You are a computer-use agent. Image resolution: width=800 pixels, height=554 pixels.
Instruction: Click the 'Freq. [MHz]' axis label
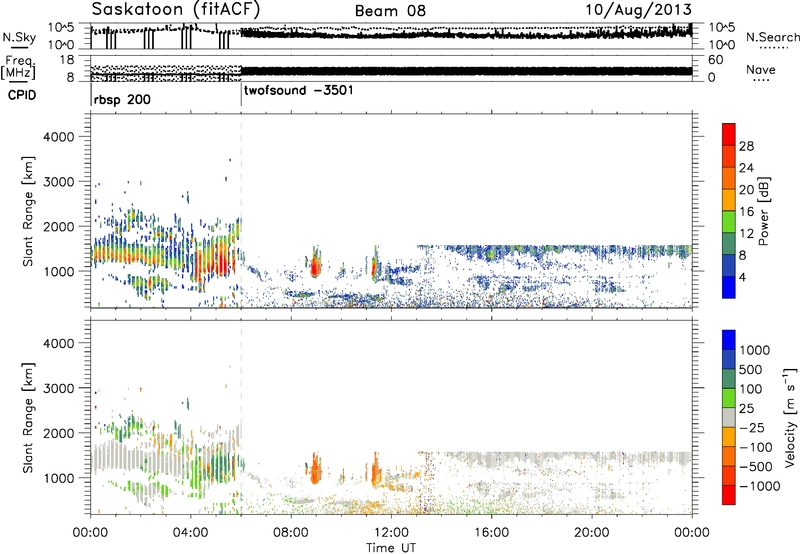[x=18, y=68]
